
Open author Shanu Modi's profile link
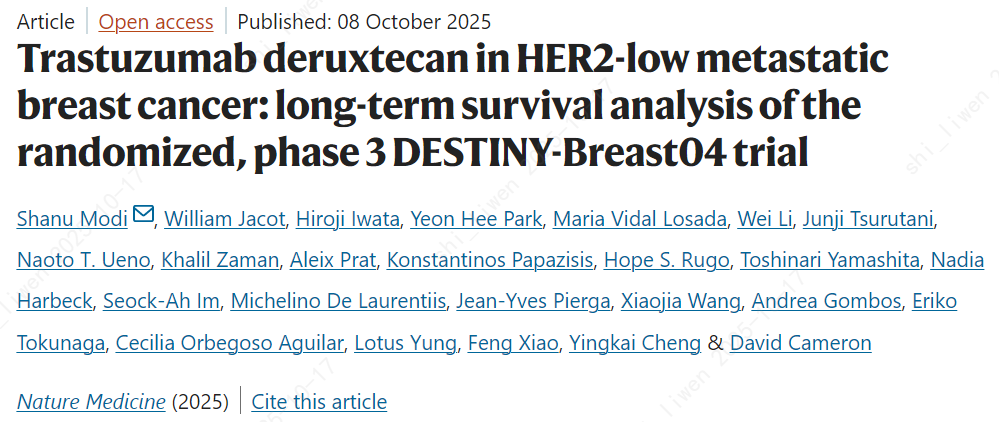point(72,218)
